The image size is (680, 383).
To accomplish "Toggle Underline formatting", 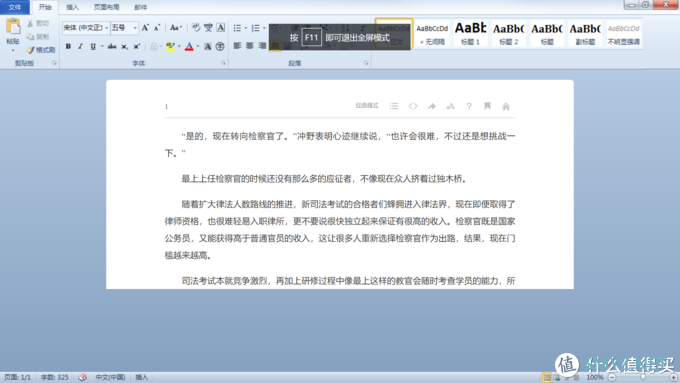I will coord(93,46).
